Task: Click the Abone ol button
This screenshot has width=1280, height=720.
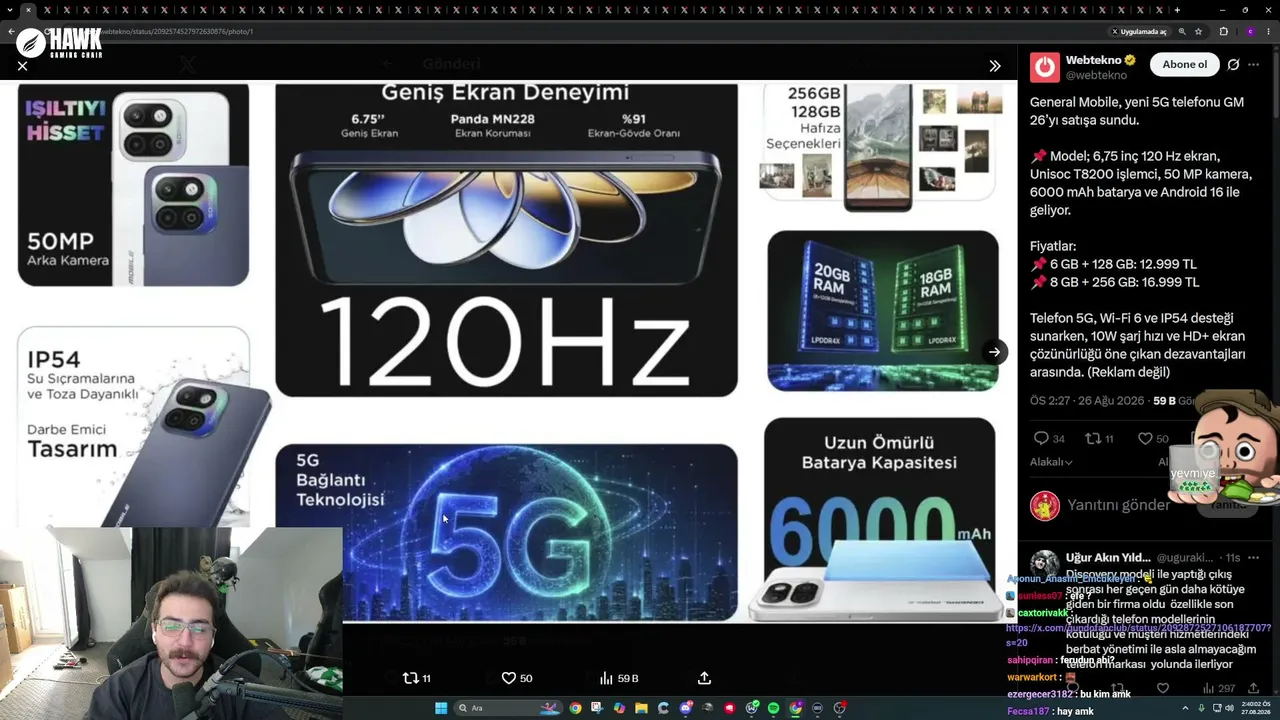Action: [x=1184, y=64]
